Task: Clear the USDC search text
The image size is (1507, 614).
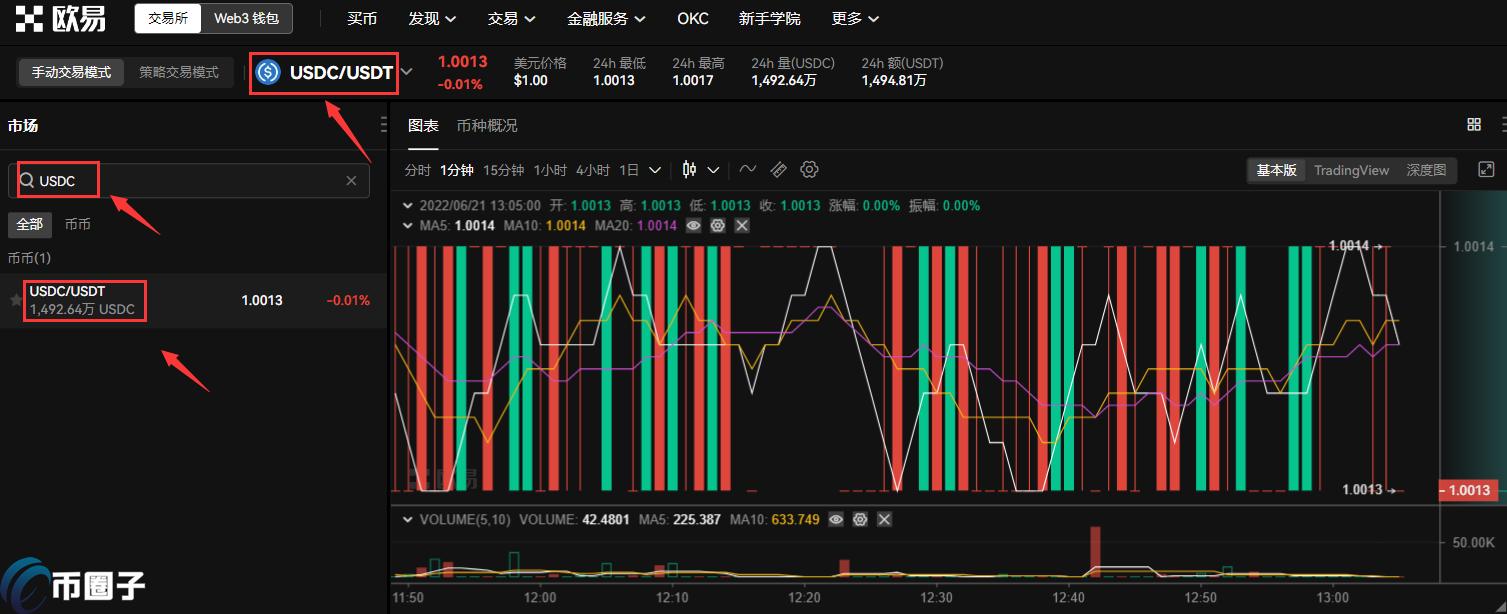Action: (351, 181)
